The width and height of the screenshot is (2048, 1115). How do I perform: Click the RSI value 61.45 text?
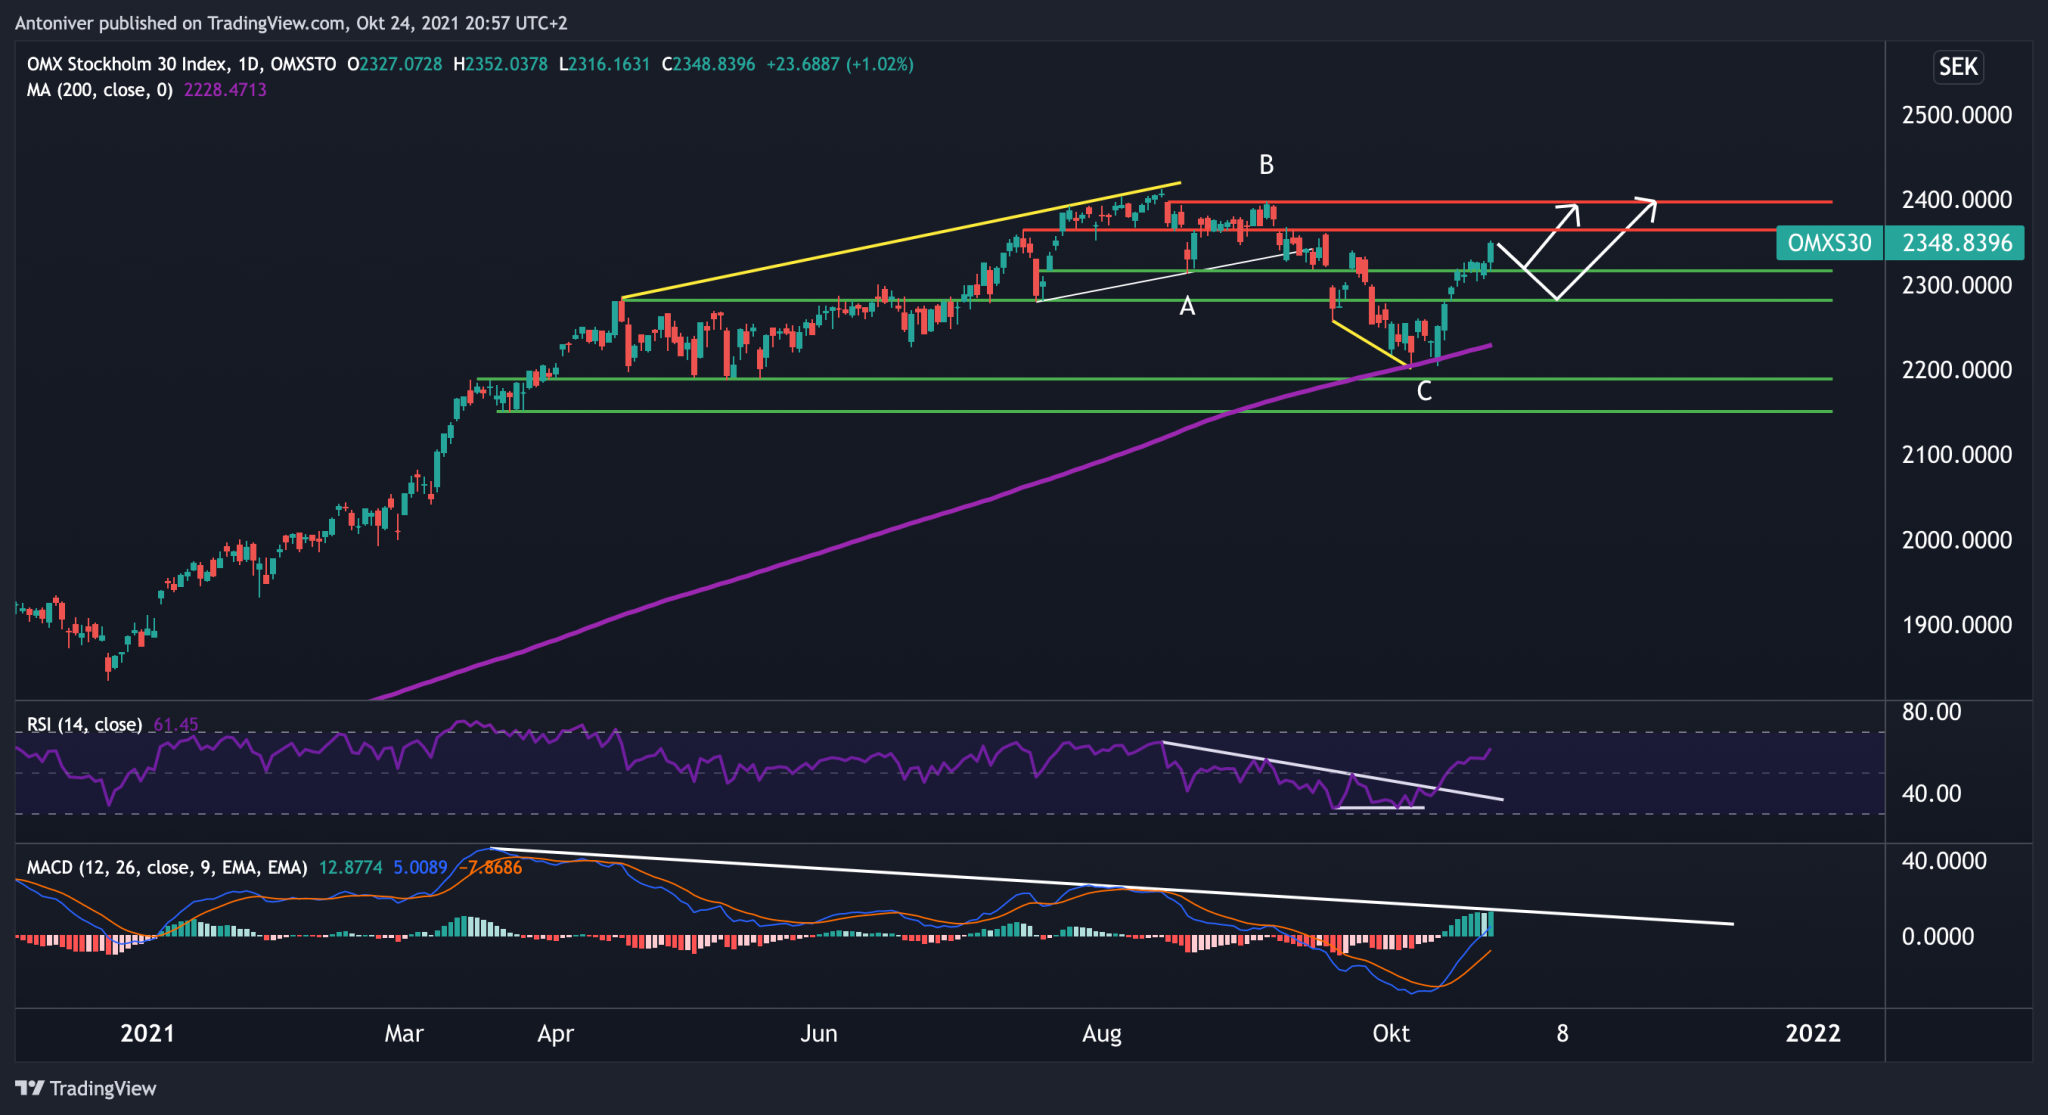[176, 724]
